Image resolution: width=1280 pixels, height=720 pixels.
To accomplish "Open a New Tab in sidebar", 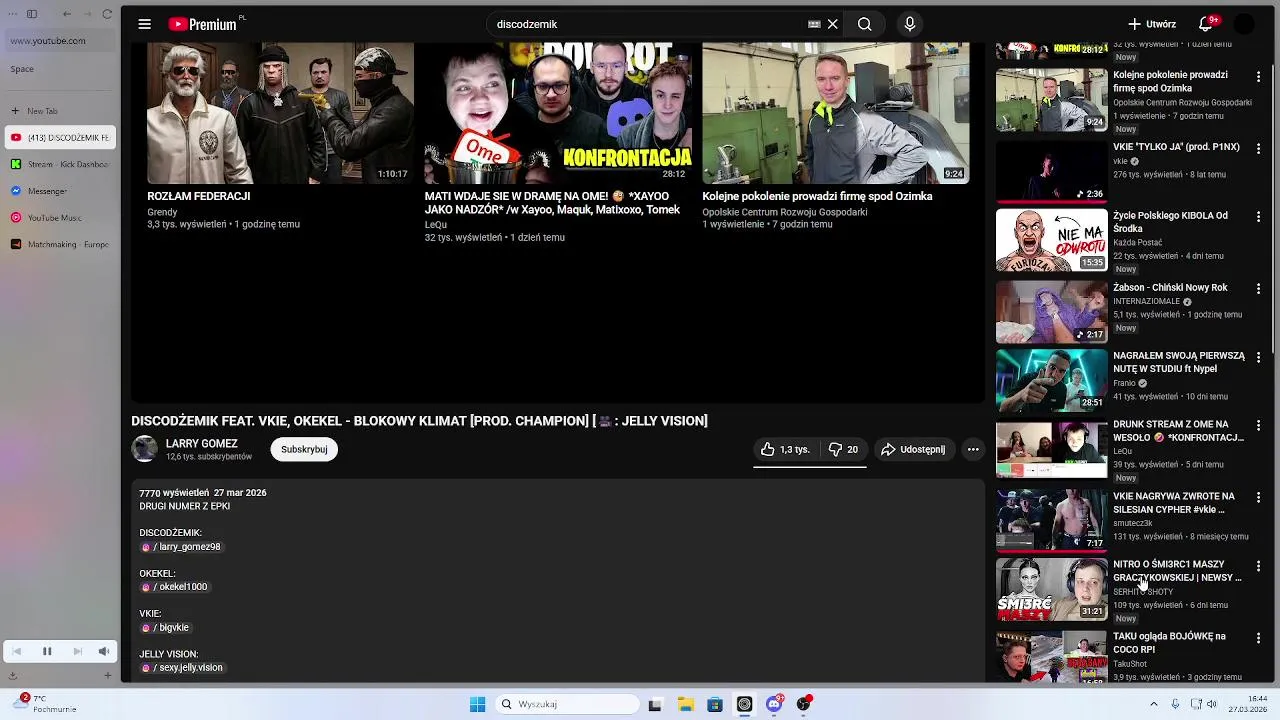I will click(x=60, y=111).
